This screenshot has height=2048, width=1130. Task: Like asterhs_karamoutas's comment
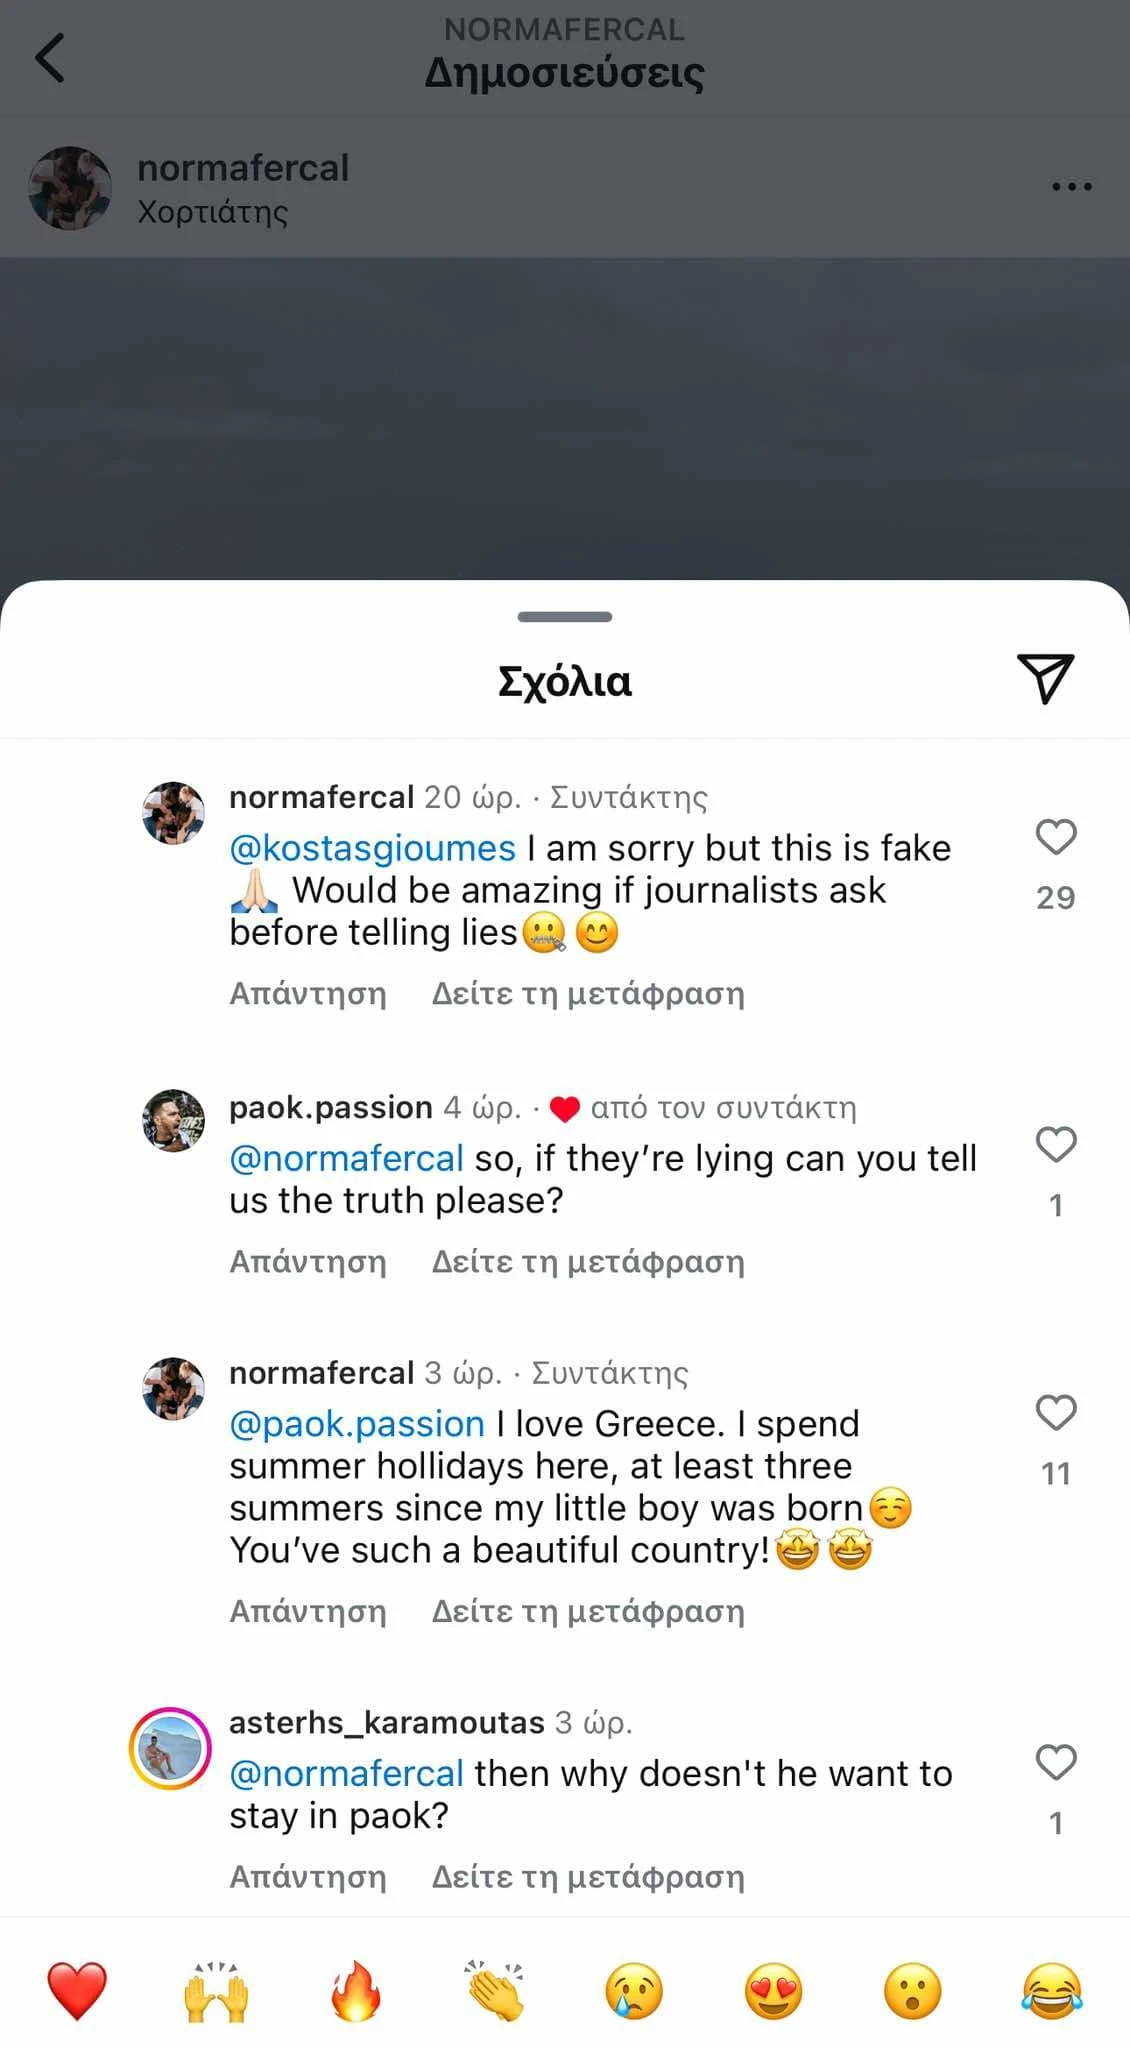point(1056,1762)
